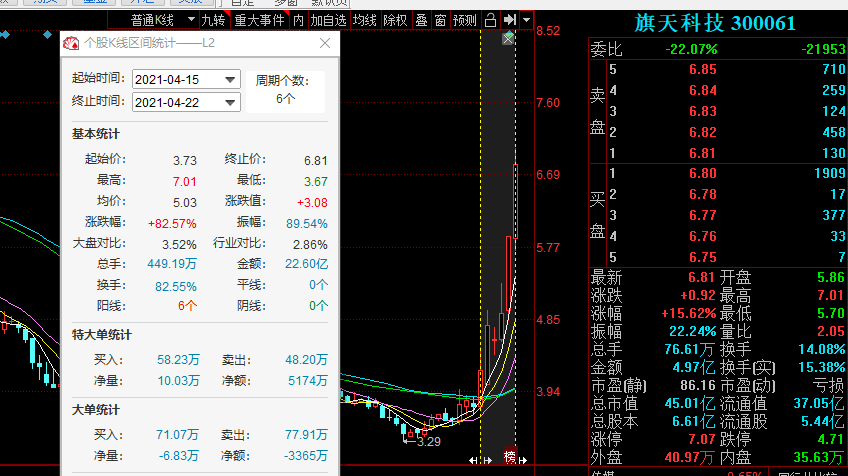Click the 内盘 value 35.63万
The image size is (848, 476).
(x=818, y=458)
